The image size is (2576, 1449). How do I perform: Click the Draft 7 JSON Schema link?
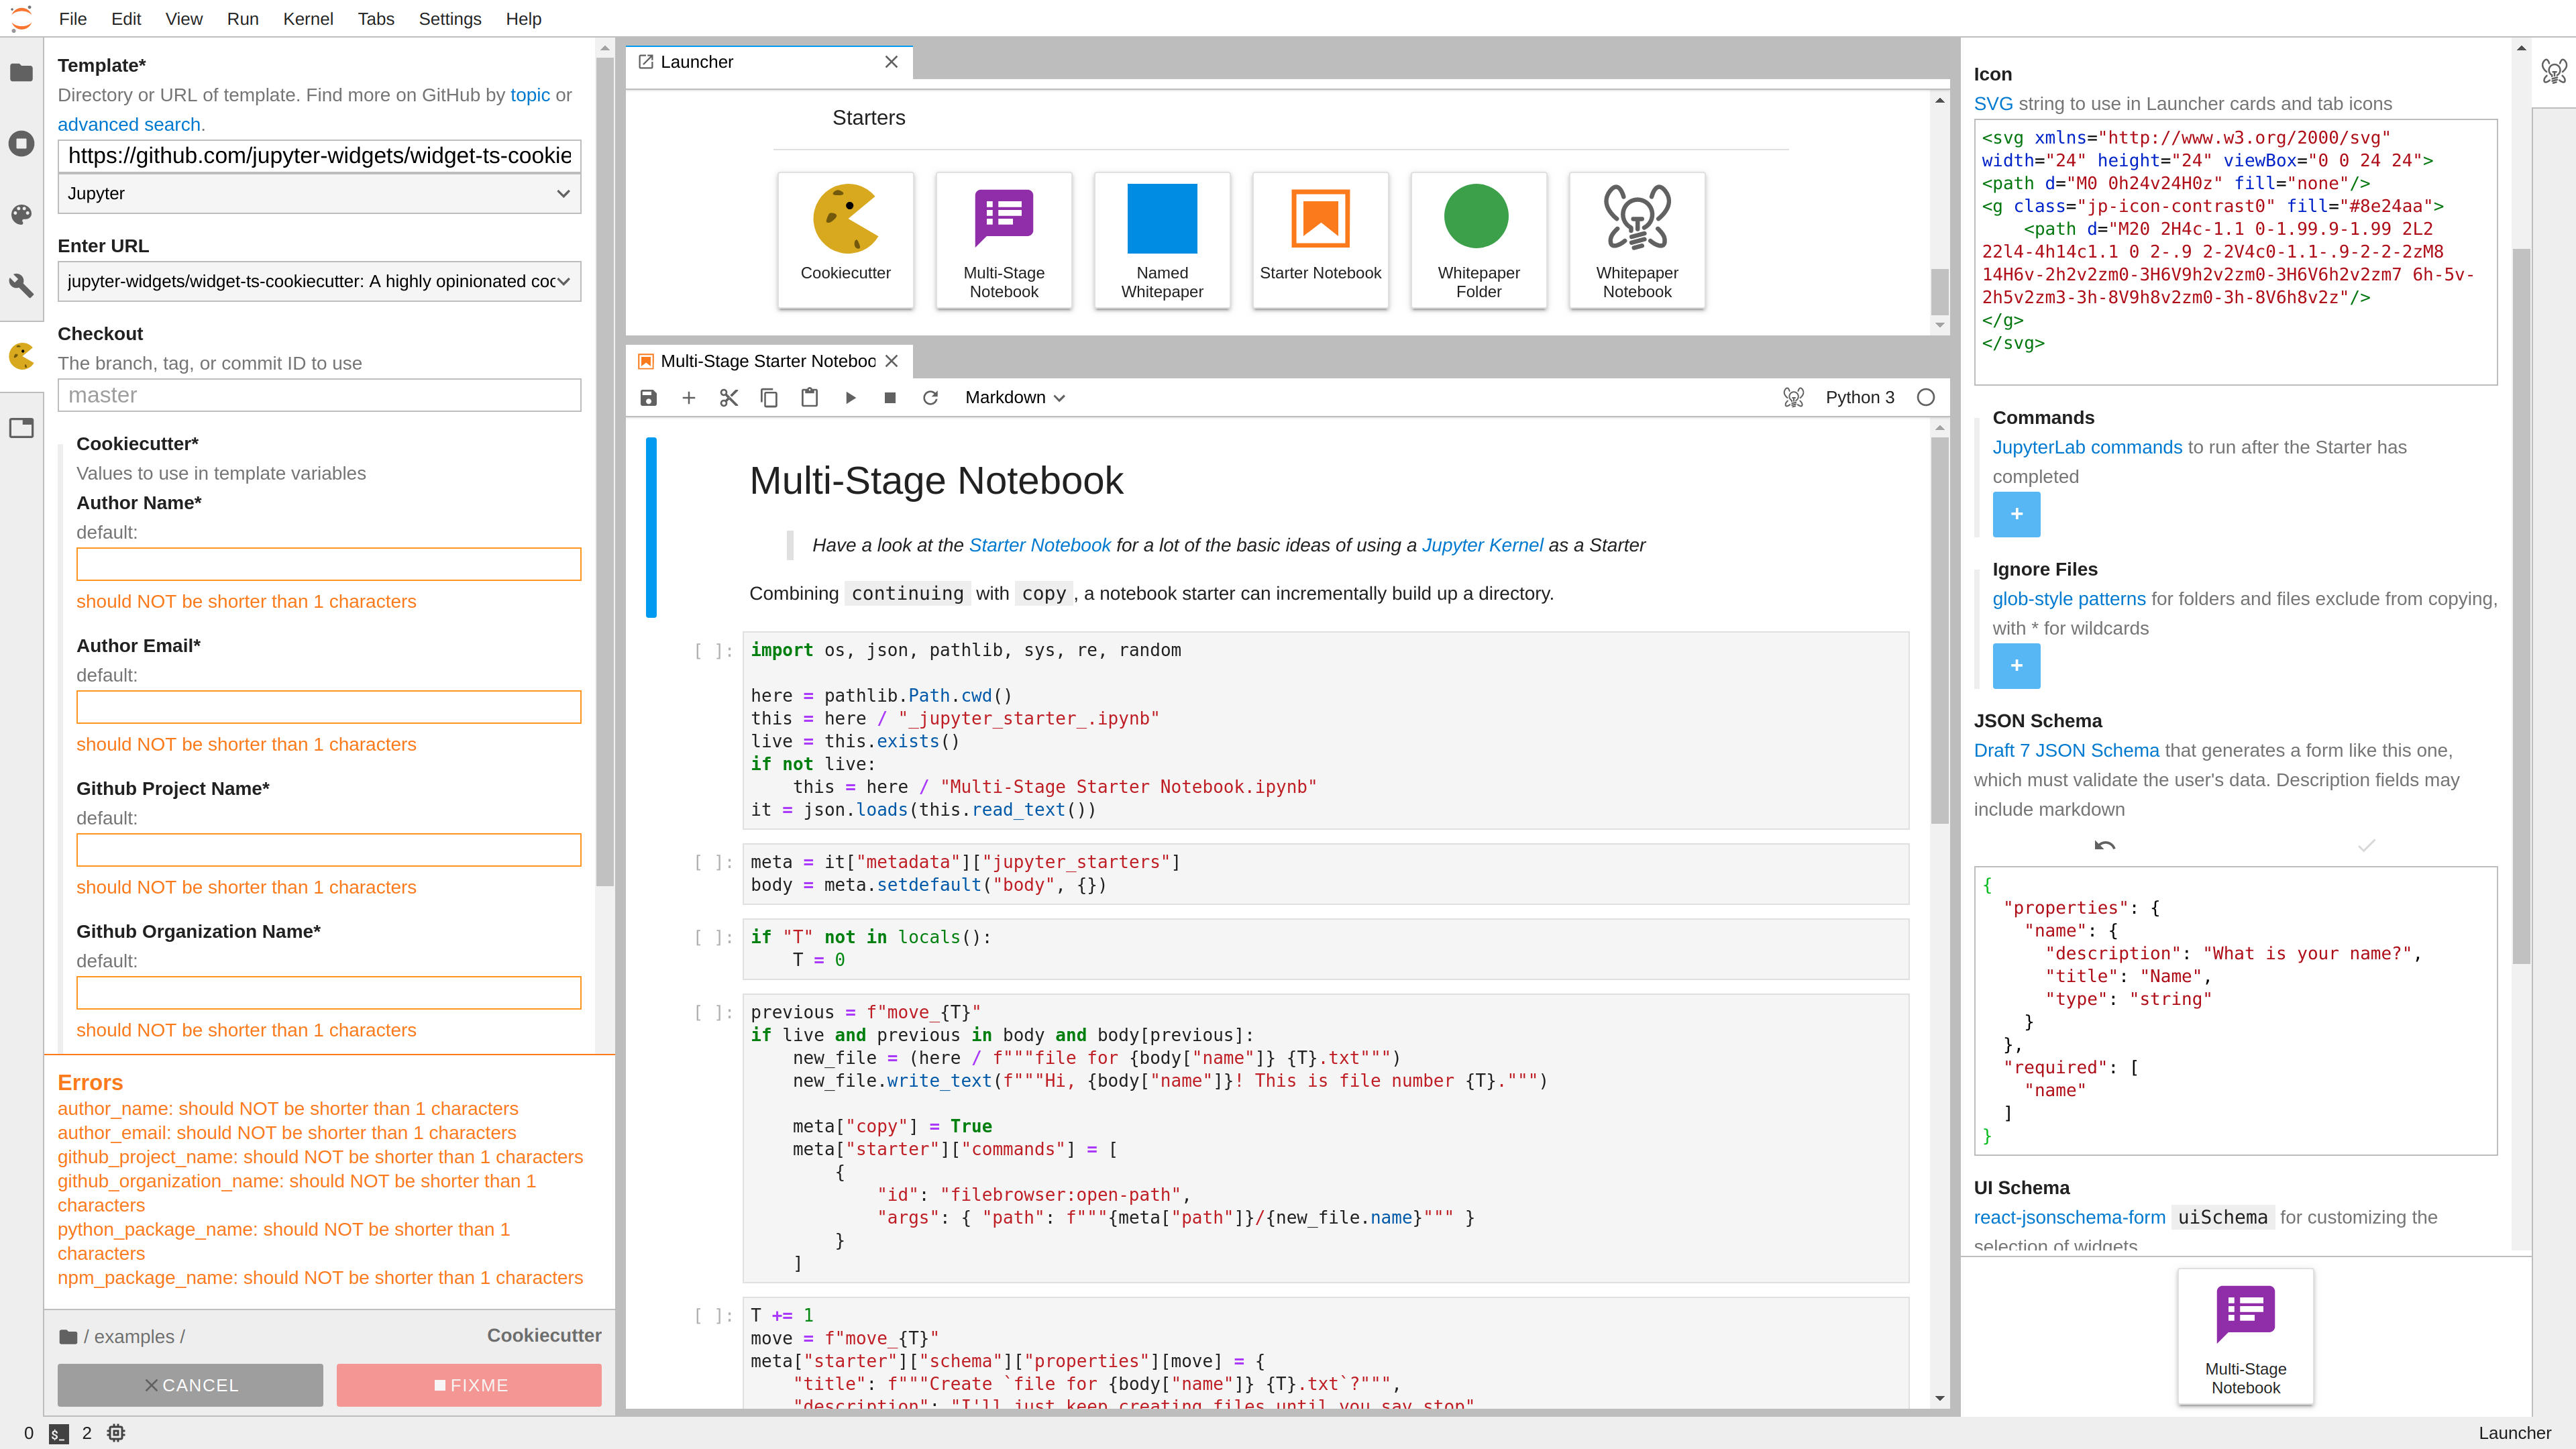click(2066, 750)
